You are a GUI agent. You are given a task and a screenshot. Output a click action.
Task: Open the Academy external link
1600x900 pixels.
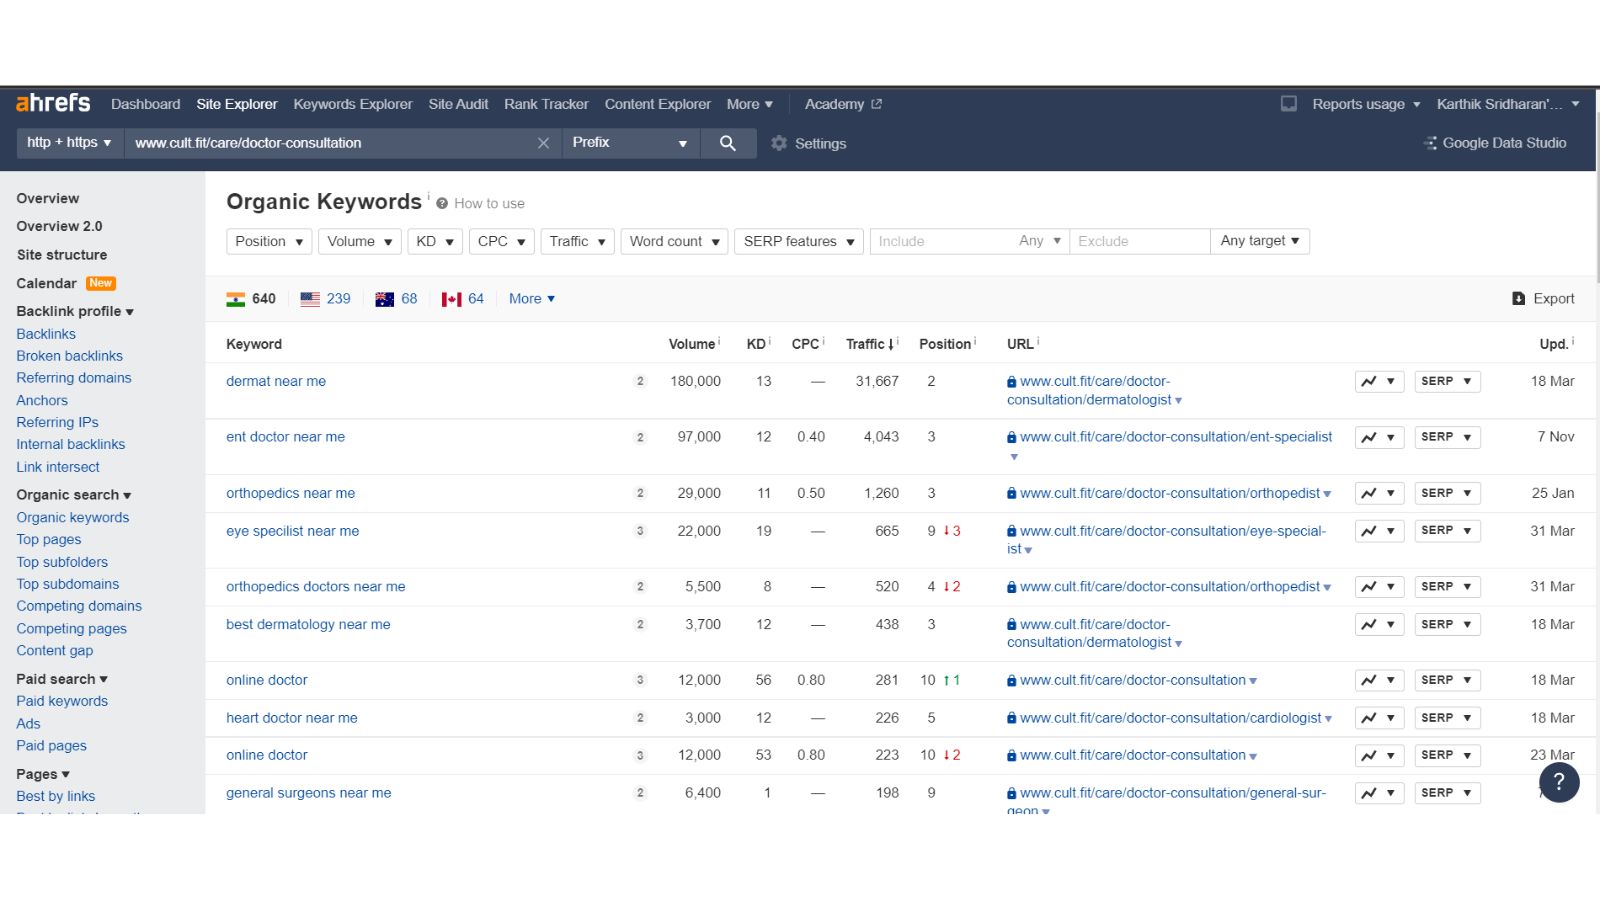click(x=843, y=104)
